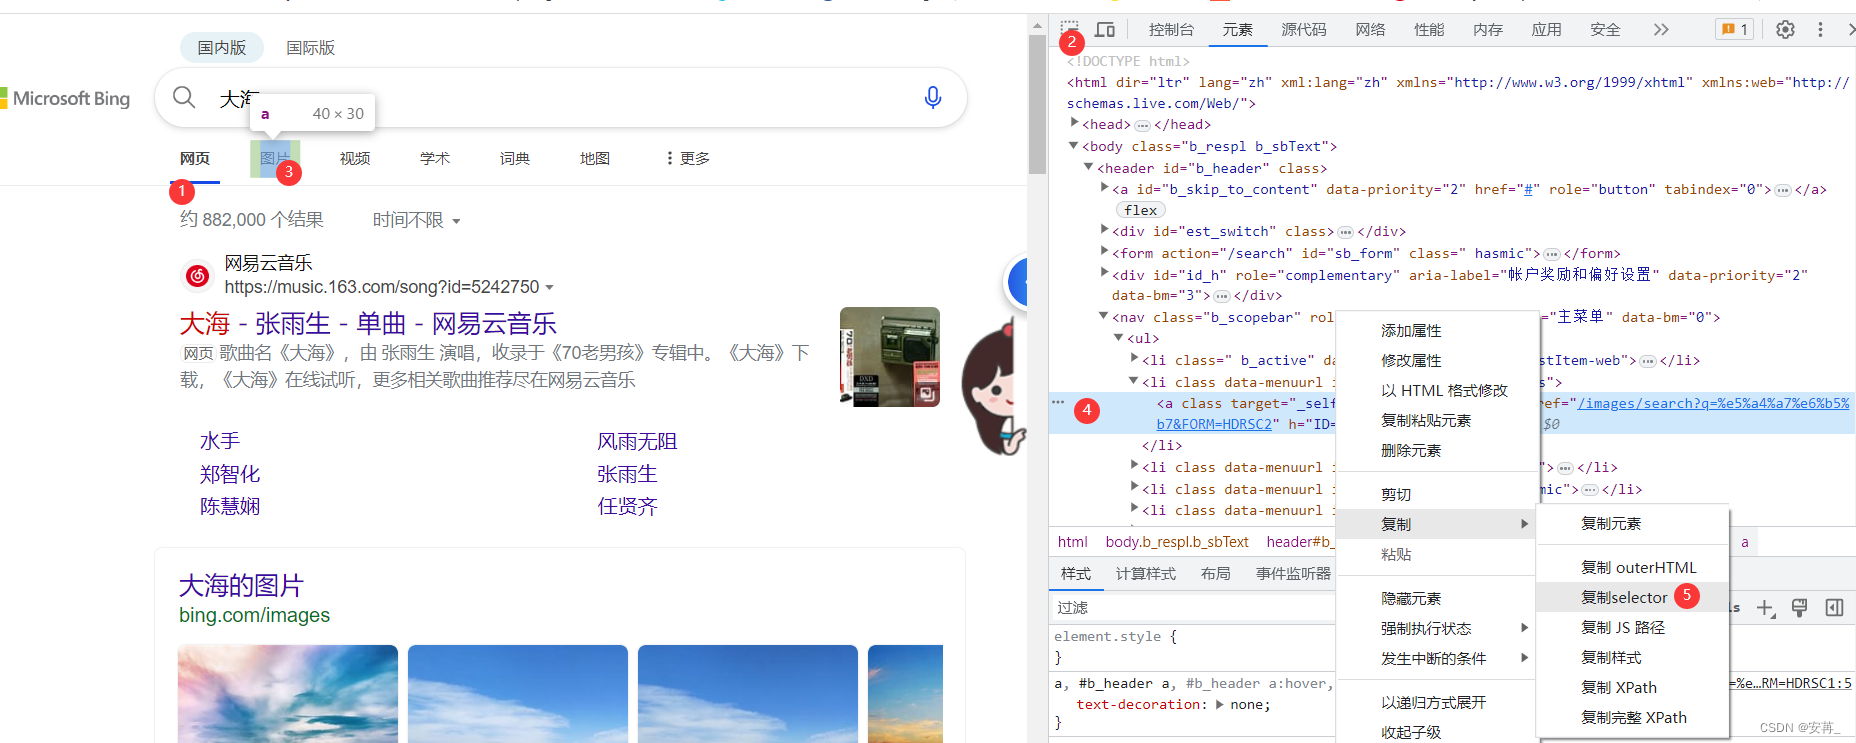
Task: Open the 视频 search tab
Action: pyautogui.click(x=355, y=158)
